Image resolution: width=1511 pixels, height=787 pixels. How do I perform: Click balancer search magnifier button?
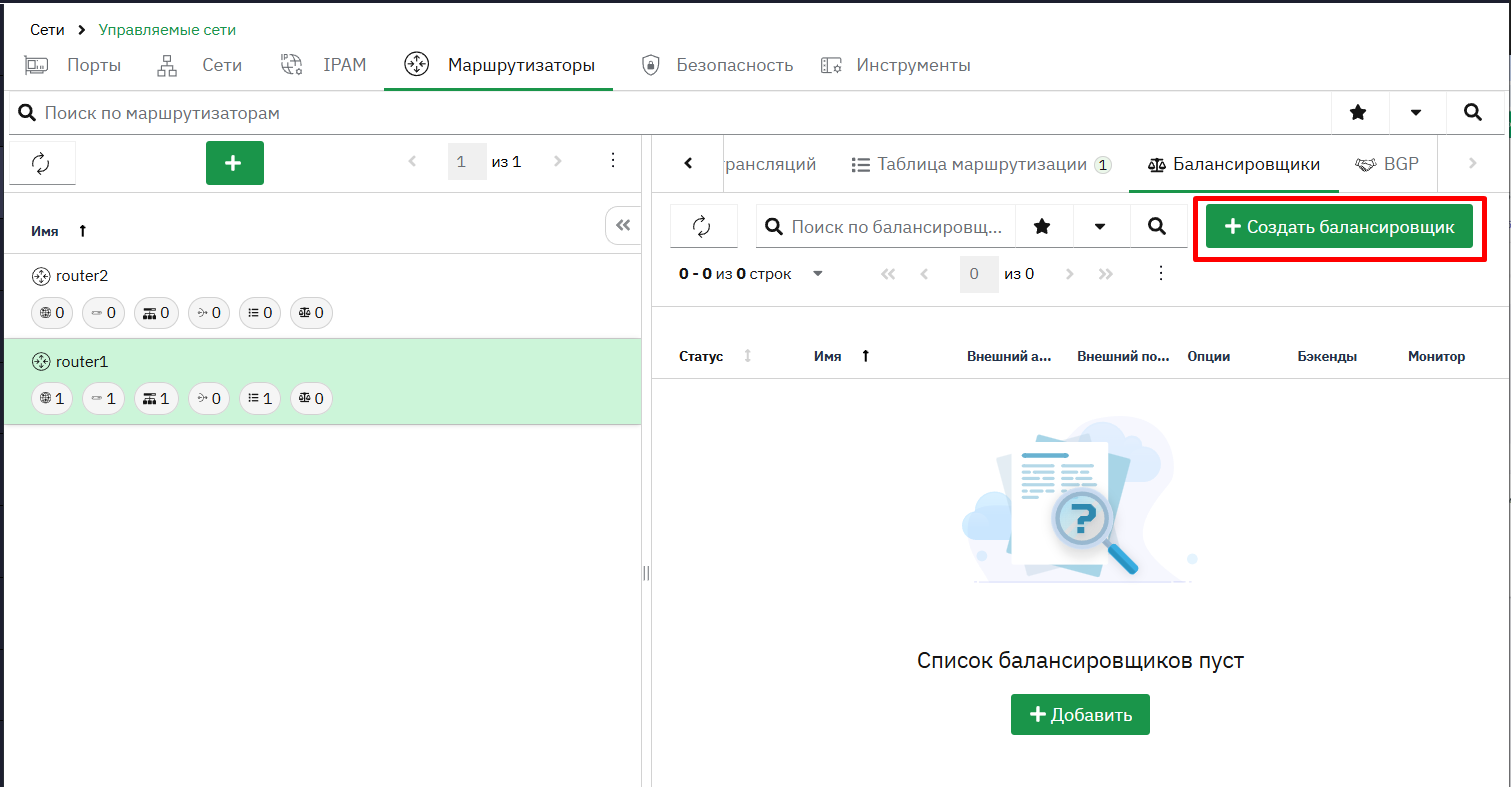(x=1158, y=226)
